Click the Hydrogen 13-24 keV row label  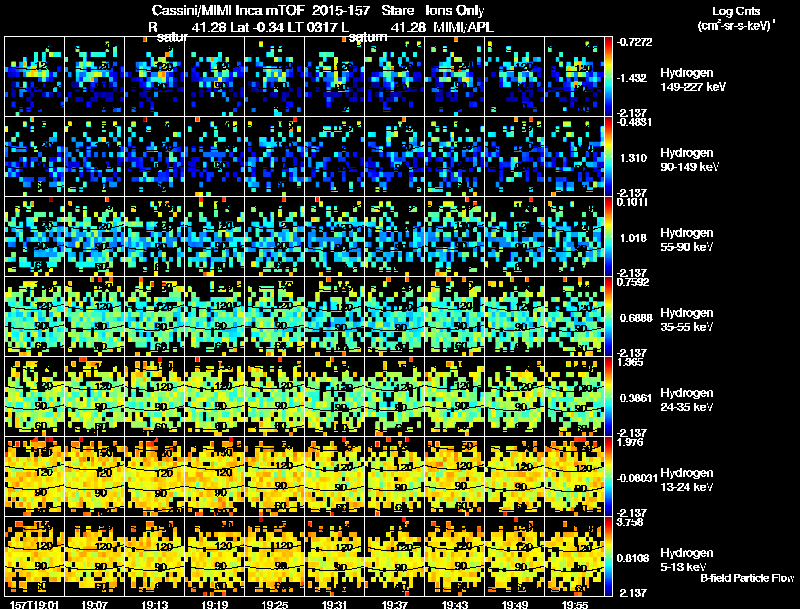point(687,480)
